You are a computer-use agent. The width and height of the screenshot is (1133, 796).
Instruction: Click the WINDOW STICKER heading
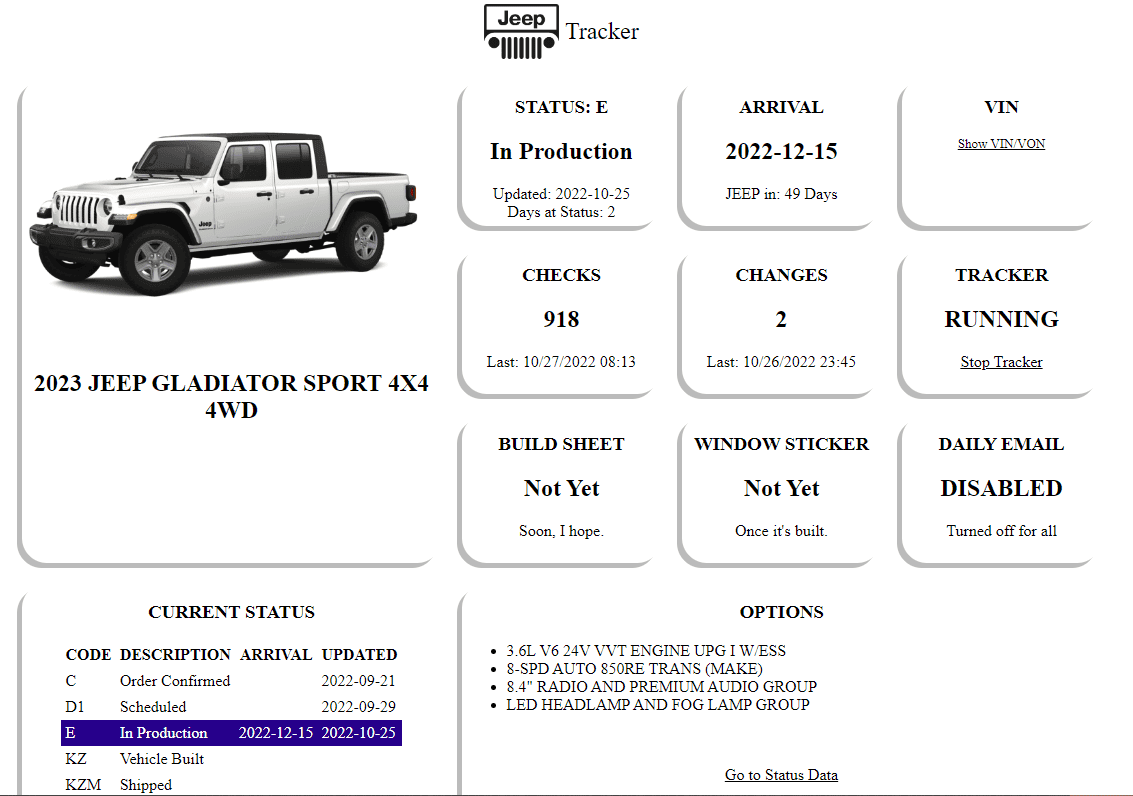coord(781,444)
